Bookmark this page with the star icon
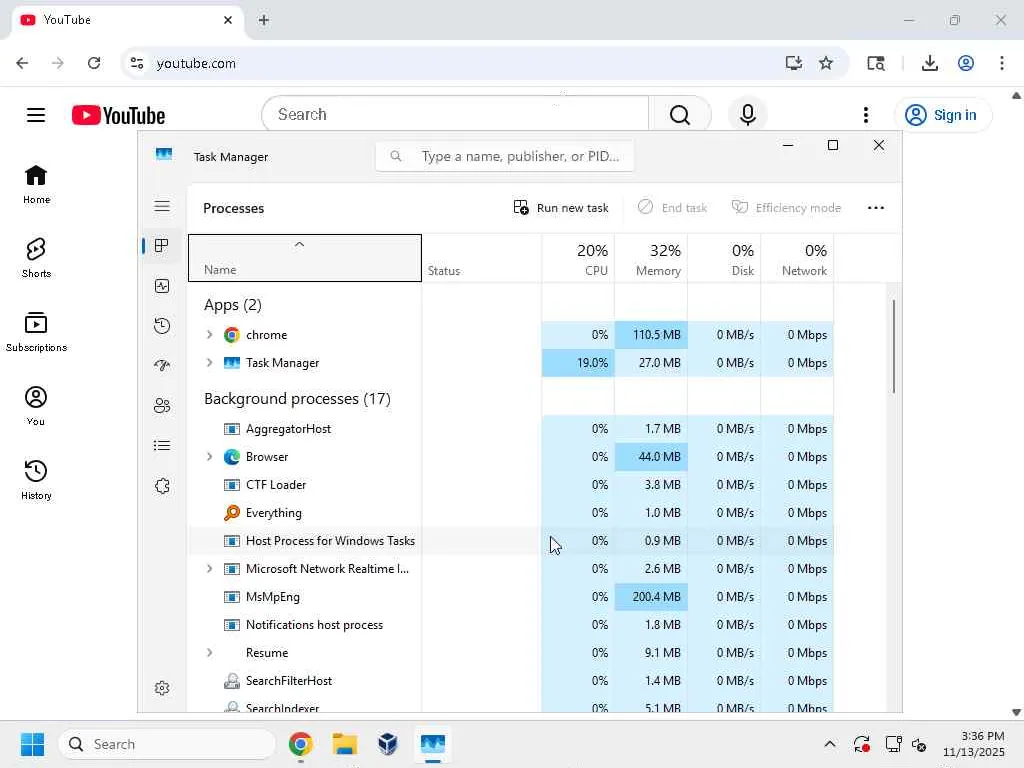Screen dimensions: 1024x768 click(826, 63)
